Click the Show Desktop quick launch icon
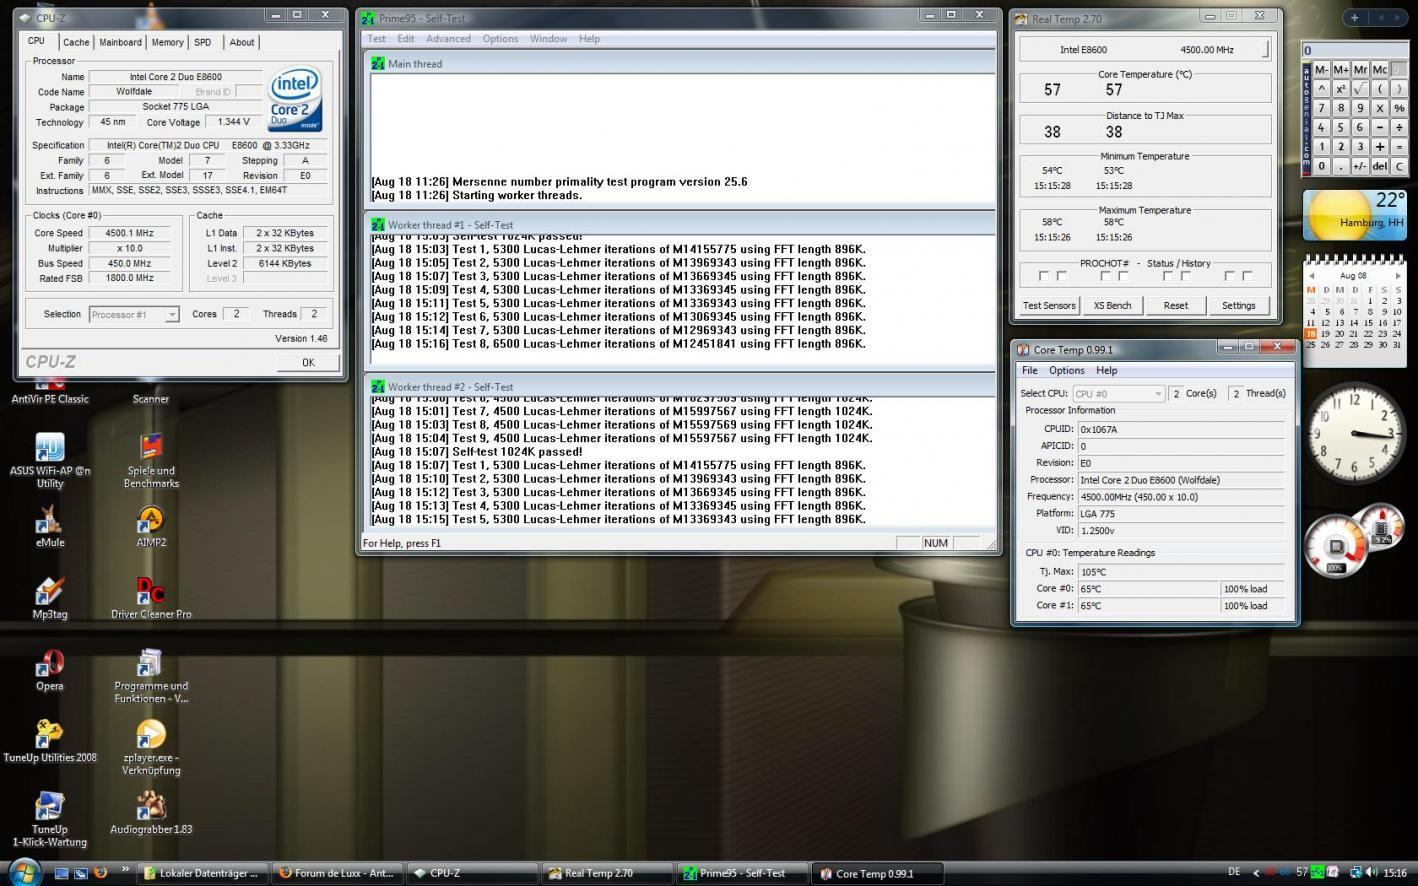The image size is (1418, 886). pyautogui.click(x=62, y=873)
